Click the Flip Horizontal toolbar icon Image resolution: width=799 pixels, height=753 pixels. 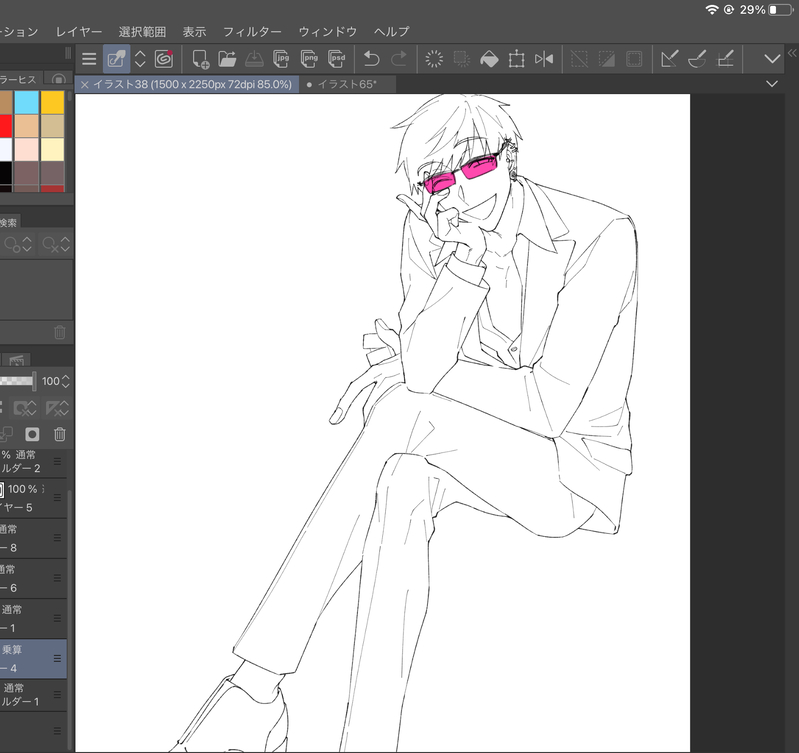(544, 59)
